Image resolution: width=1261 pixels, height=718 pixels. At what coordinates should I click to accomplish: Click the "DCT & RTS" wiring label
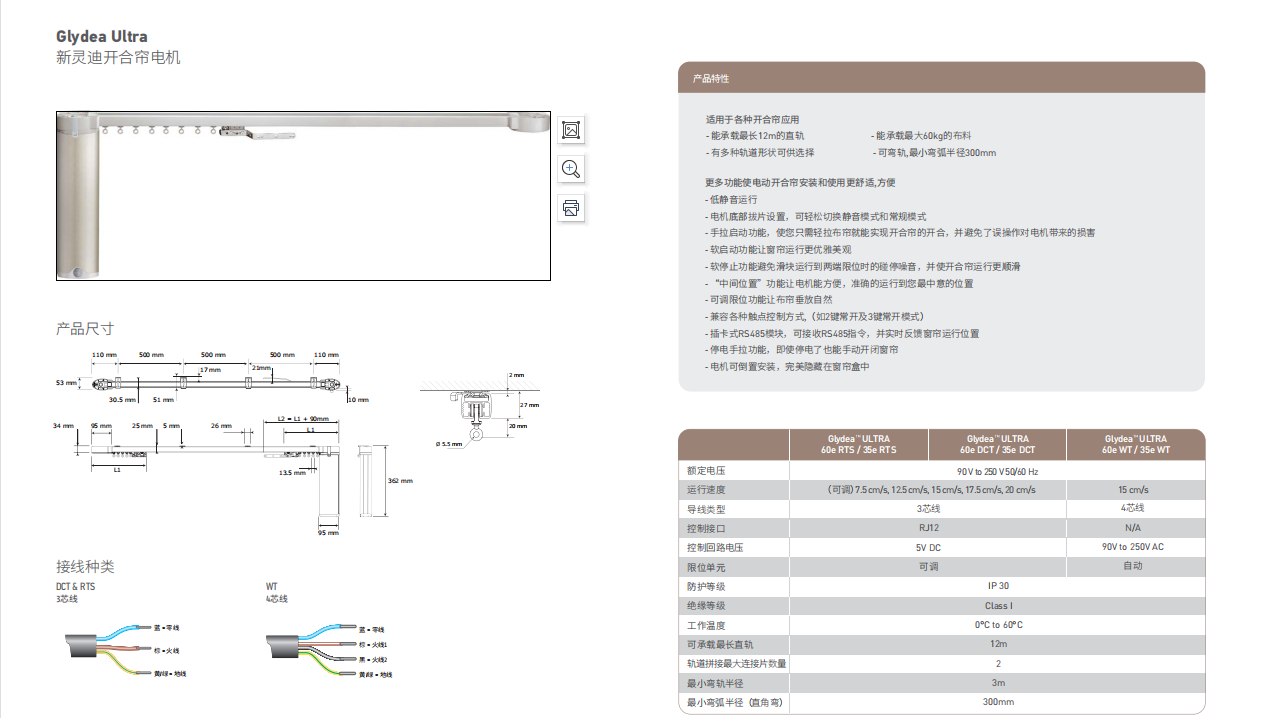[76, 587]
